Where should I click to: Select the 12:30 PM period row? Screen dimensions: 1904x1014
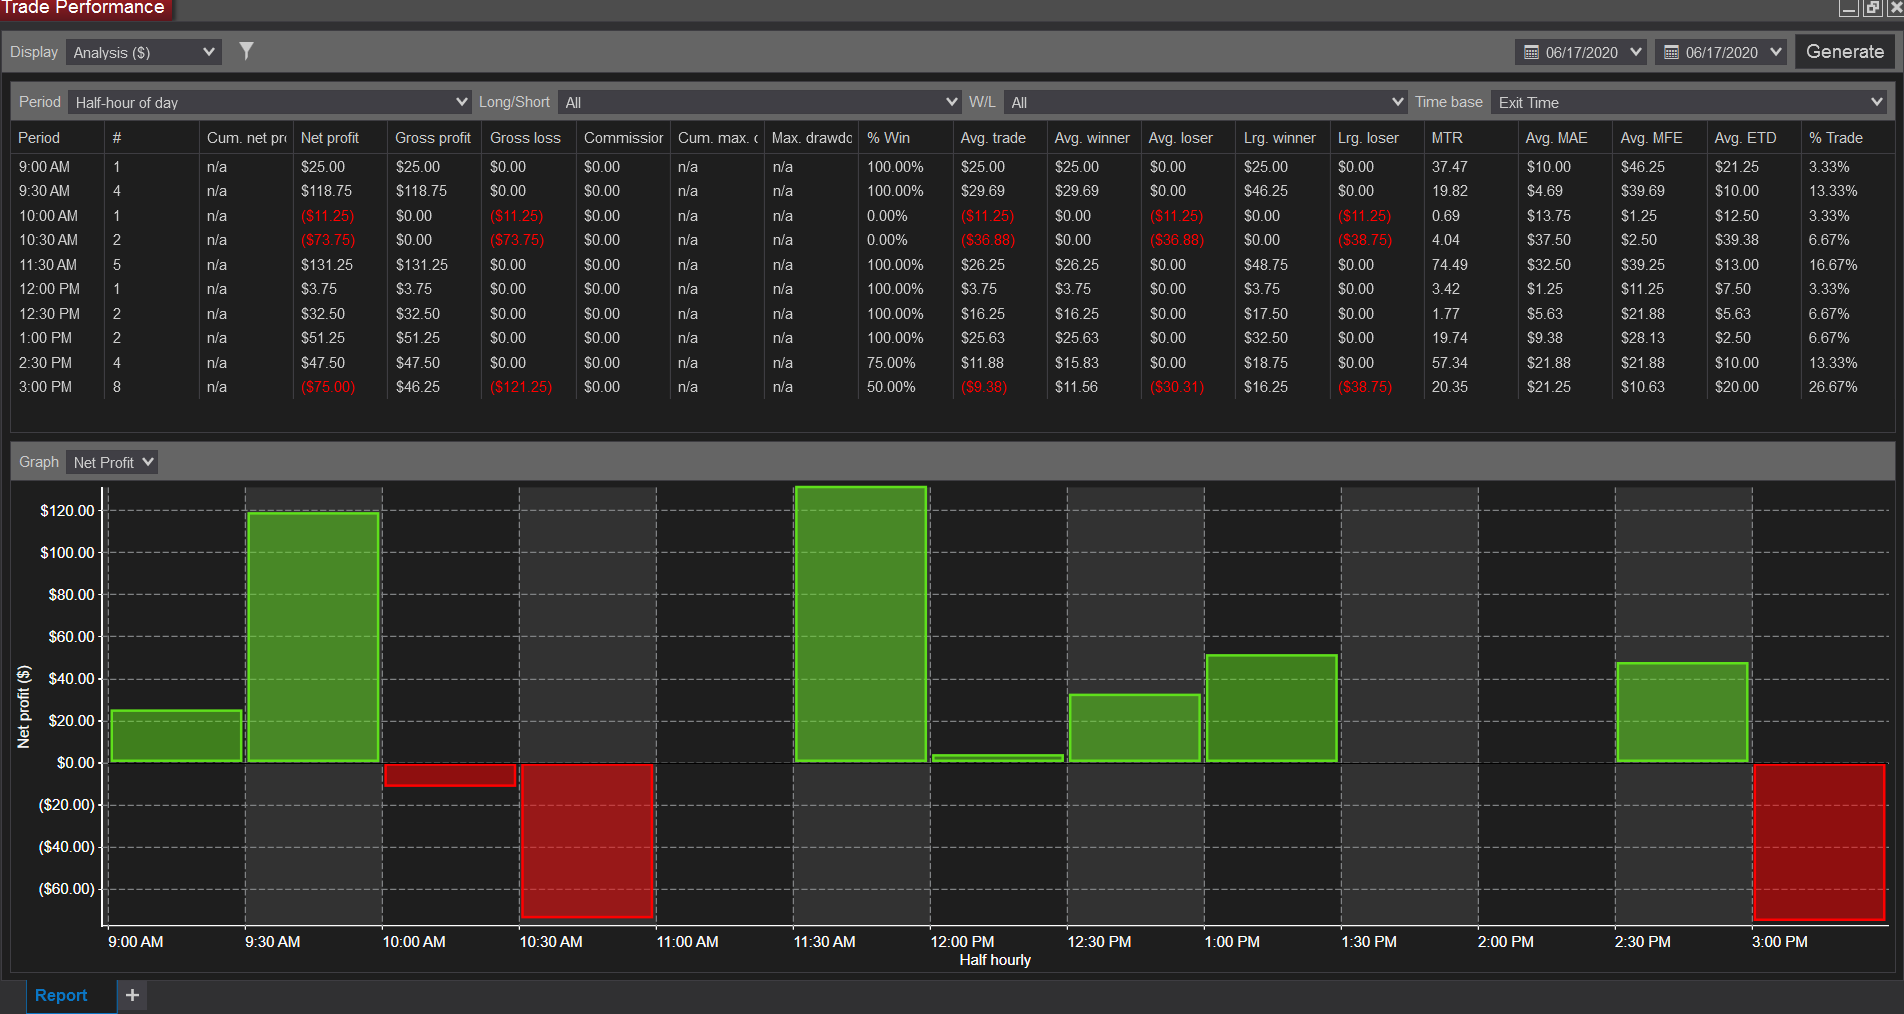coord(952,314)
